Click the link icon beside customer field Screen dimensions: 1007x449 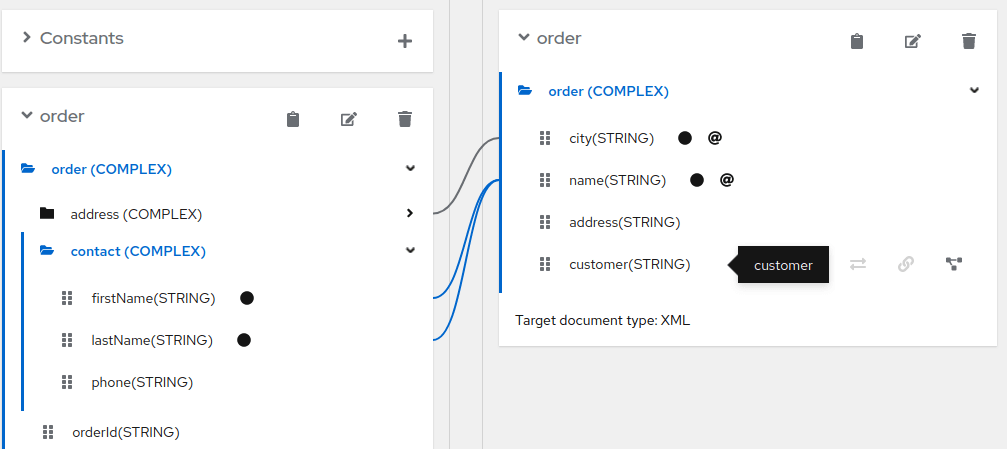click(x=906, y=264)
